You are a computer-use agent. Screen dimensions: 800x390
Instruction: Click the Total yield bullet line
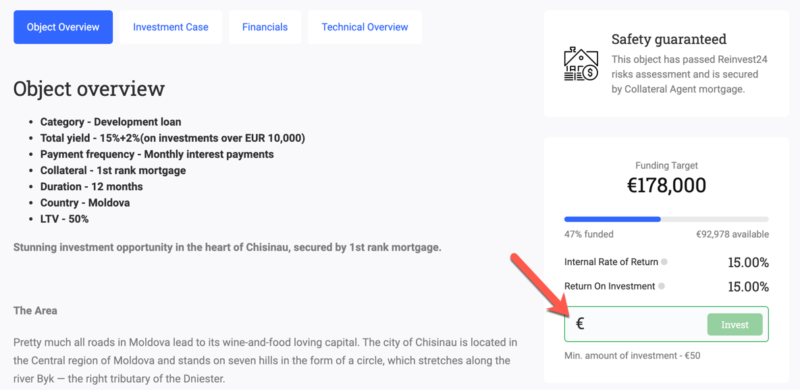click(173, 138)
